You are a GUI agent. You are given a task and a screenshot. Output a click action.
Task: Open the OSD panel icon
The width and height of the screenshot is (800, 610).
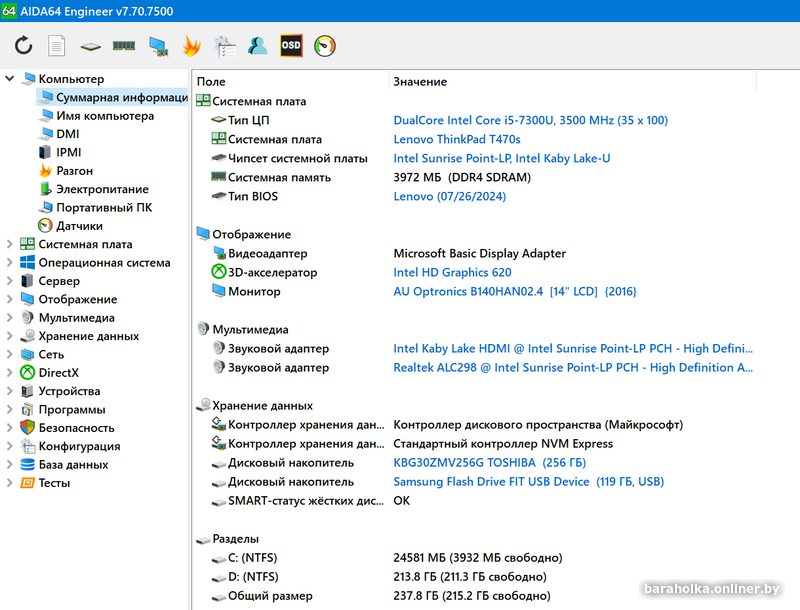(291, 46)
